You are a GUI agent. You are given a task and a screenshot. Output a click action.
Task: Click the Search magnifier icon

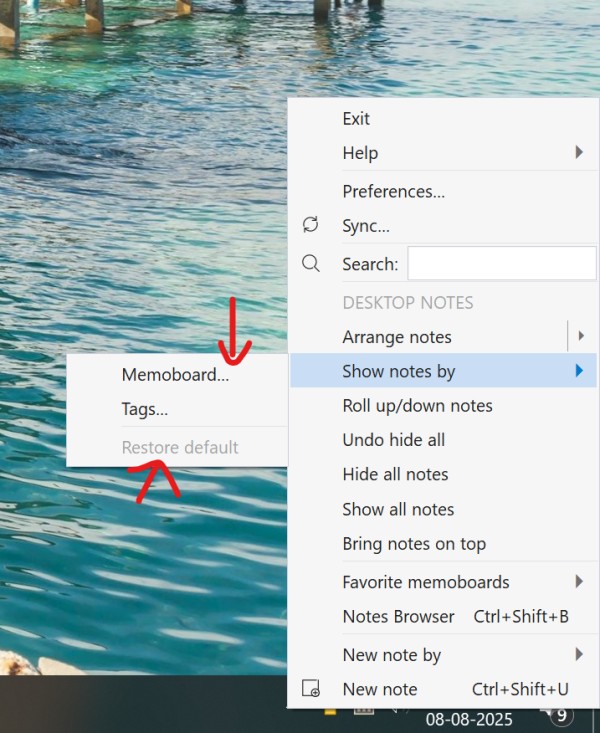[x=311, y=263]
